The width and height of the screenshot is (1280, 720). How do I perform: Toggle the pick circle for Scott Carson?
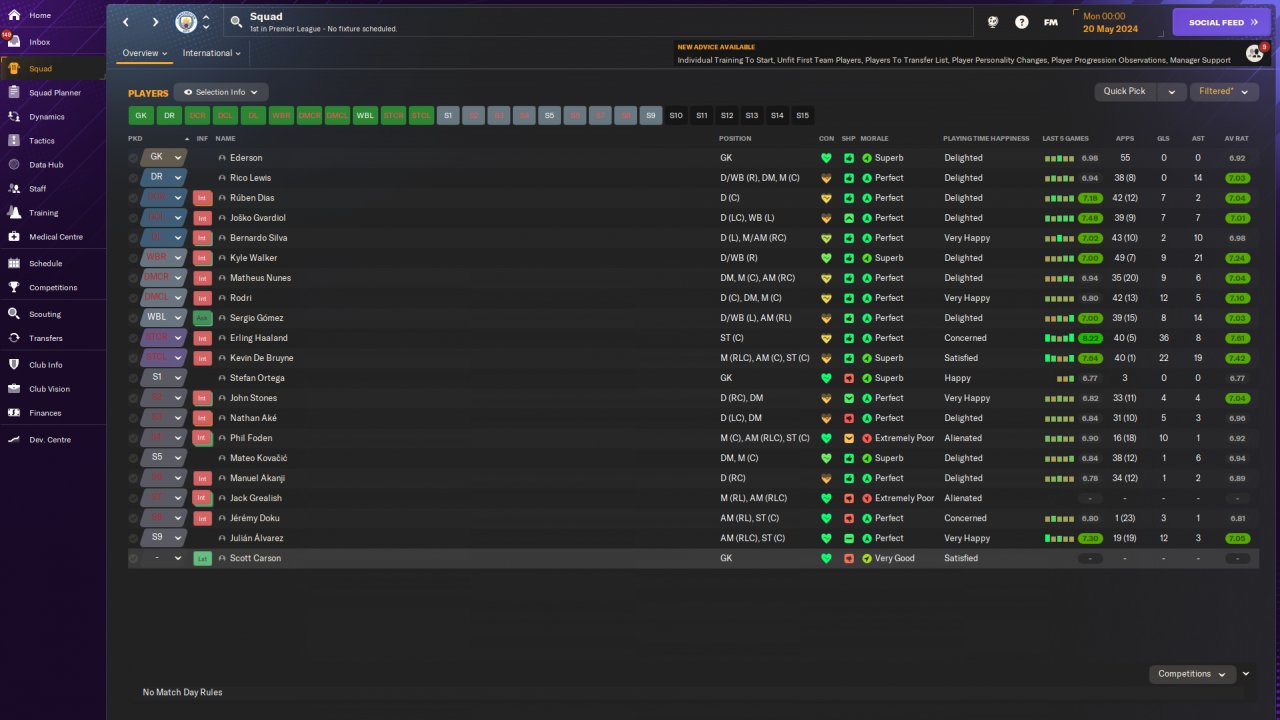pos(134,558)
